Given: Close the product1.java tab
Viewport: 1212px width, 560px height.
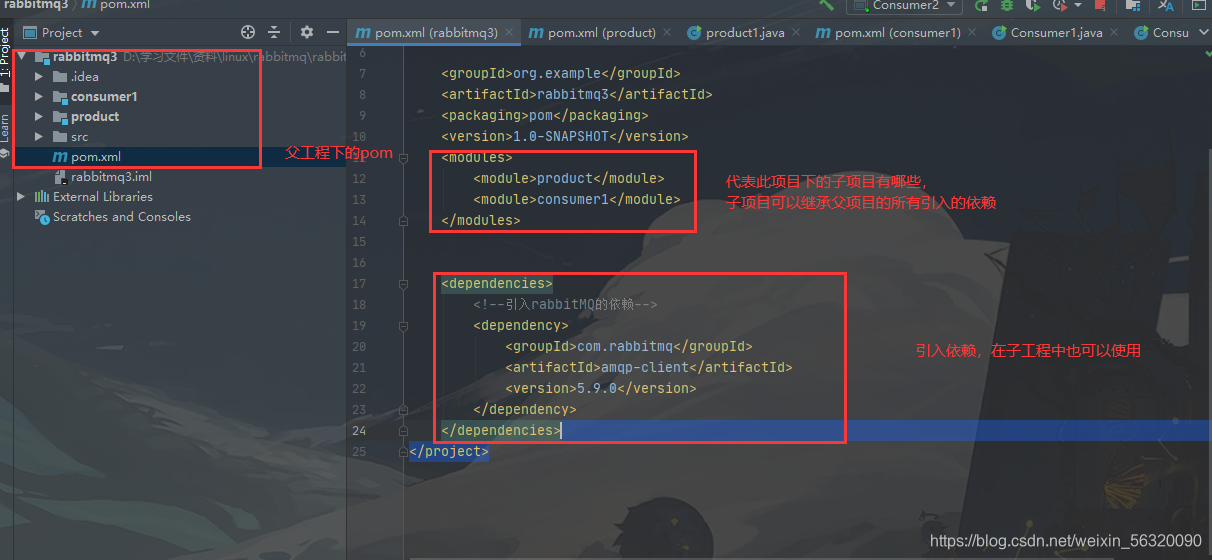Looking at the screenshot, I should point(796,32).
